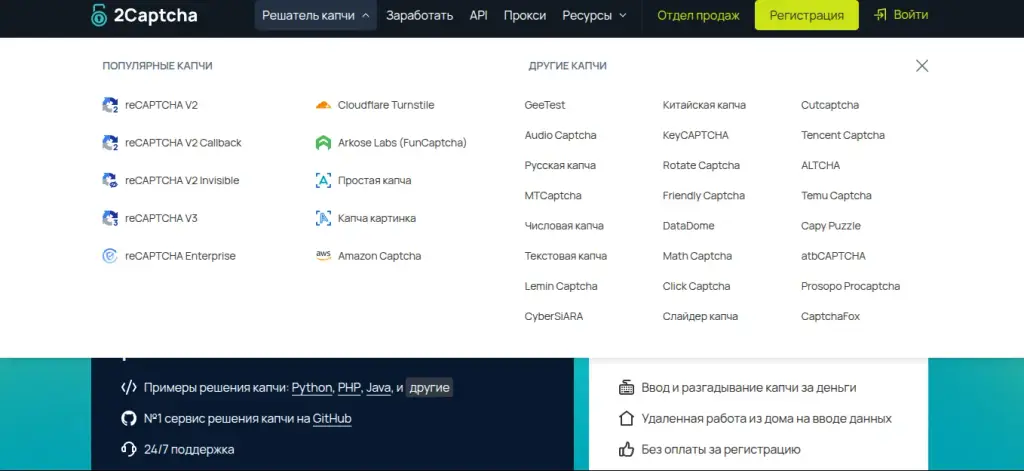The height and width of the screenshot is (471, 1024).
Task: Click the underlined GitHub text link
Action: pos(332,419)
